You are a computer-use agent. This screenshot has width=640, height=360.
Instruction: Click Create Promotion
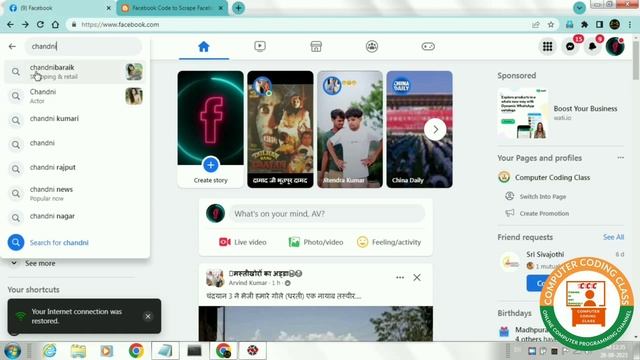544,213
